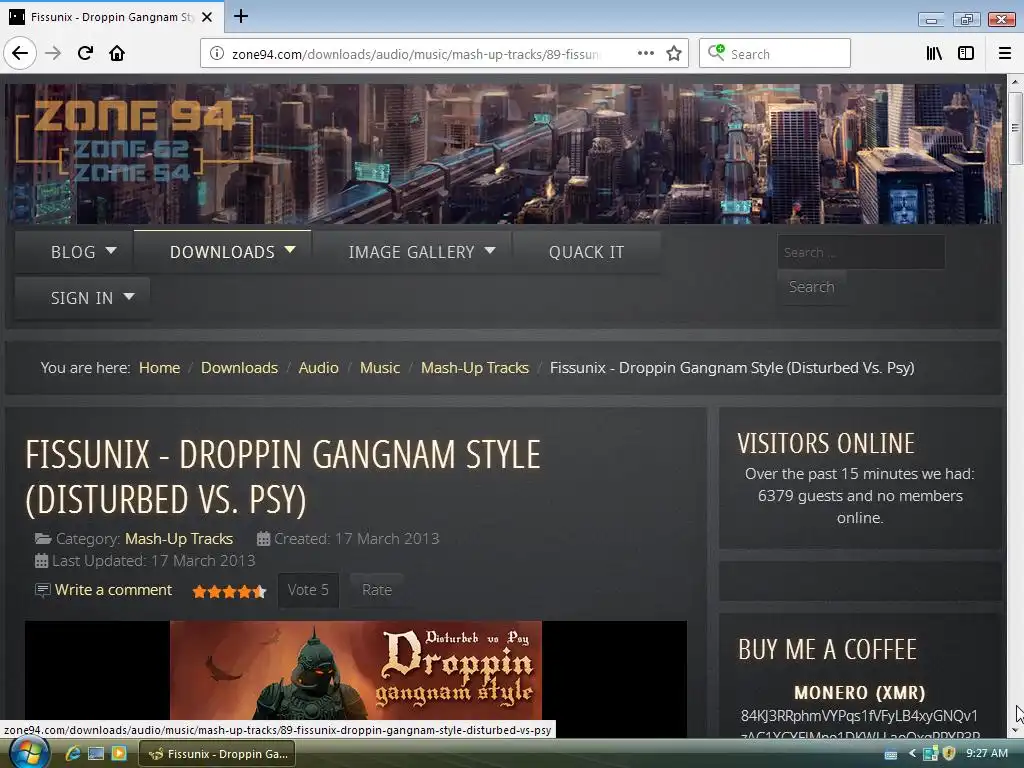The height and width of the screenshot is (768, 1024).
Task: Open a new tab with plus button
Action: (241, 16)
